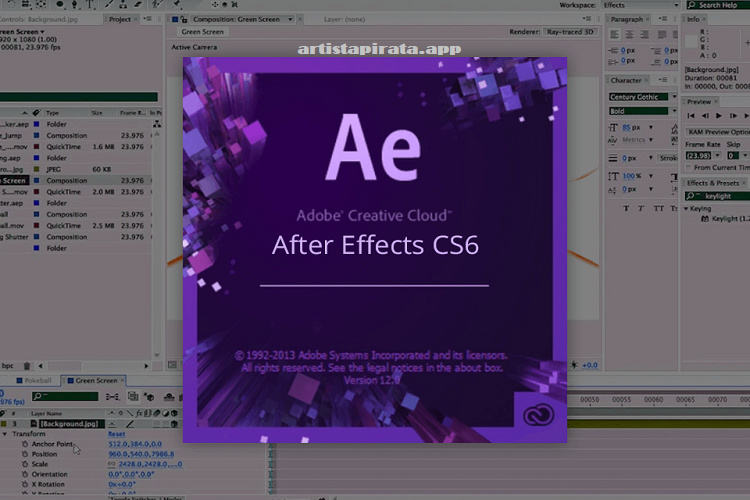
Task: Click the Effects & Presets keylight search field
Action: tap(717, 196)
